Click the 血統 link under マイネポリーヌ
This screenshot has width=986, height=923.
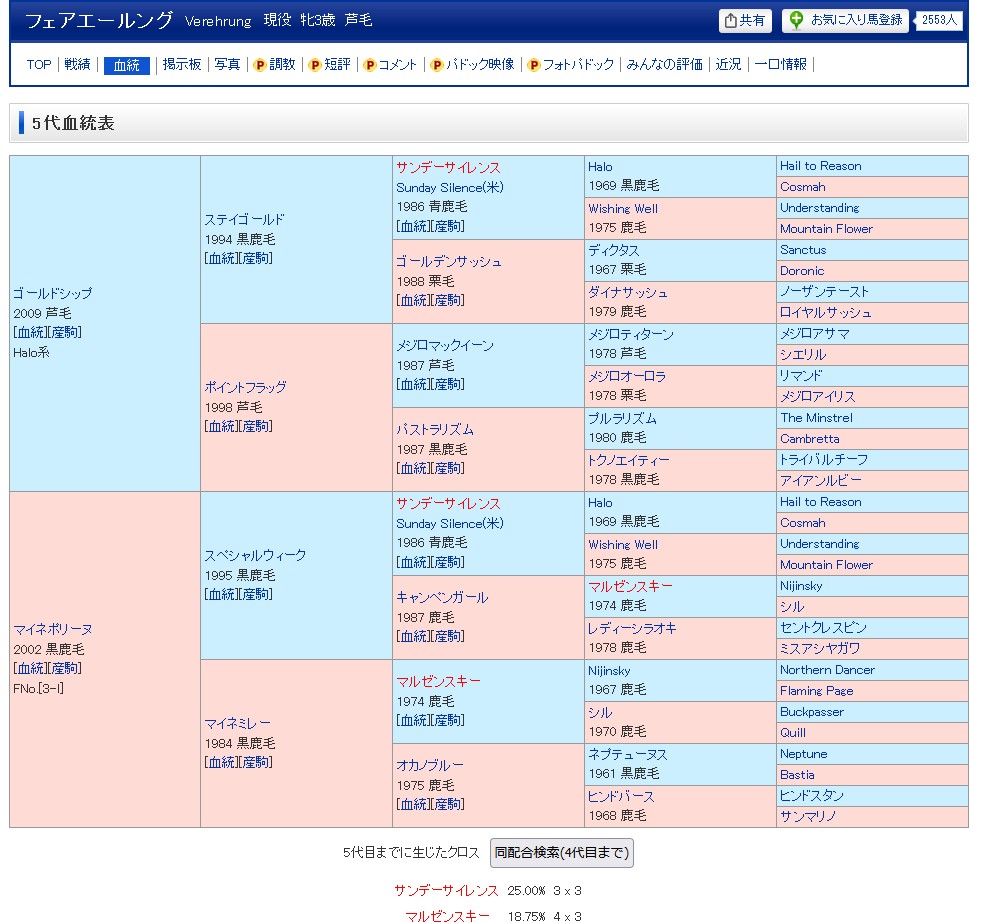coord(31,668)
